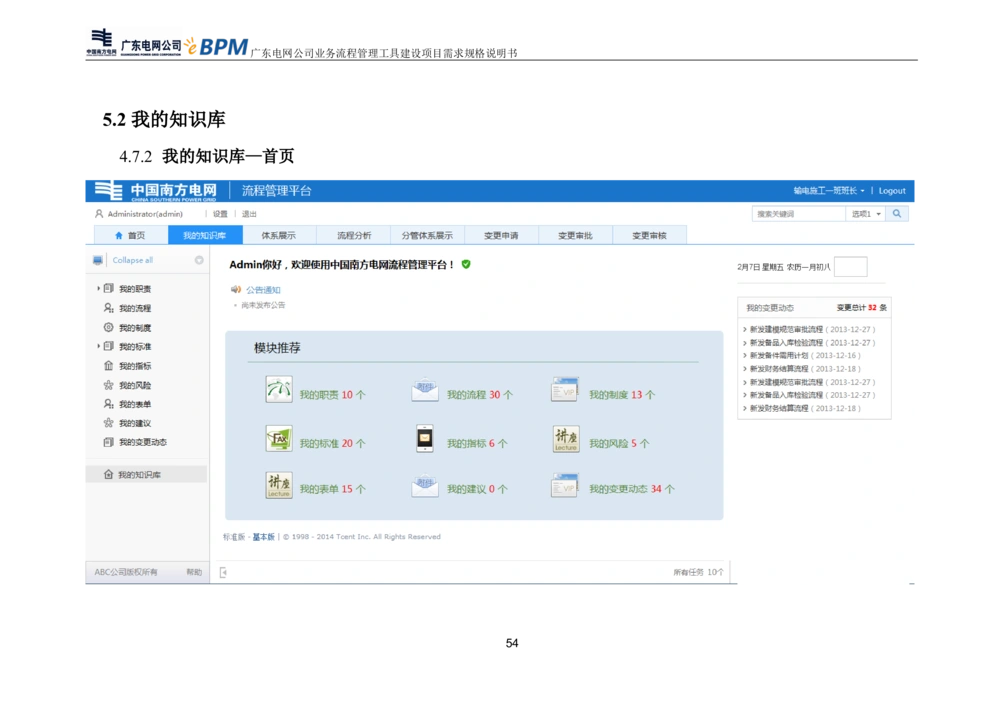Click the VIP icon beside 我的制度 module

coord(565,390)
